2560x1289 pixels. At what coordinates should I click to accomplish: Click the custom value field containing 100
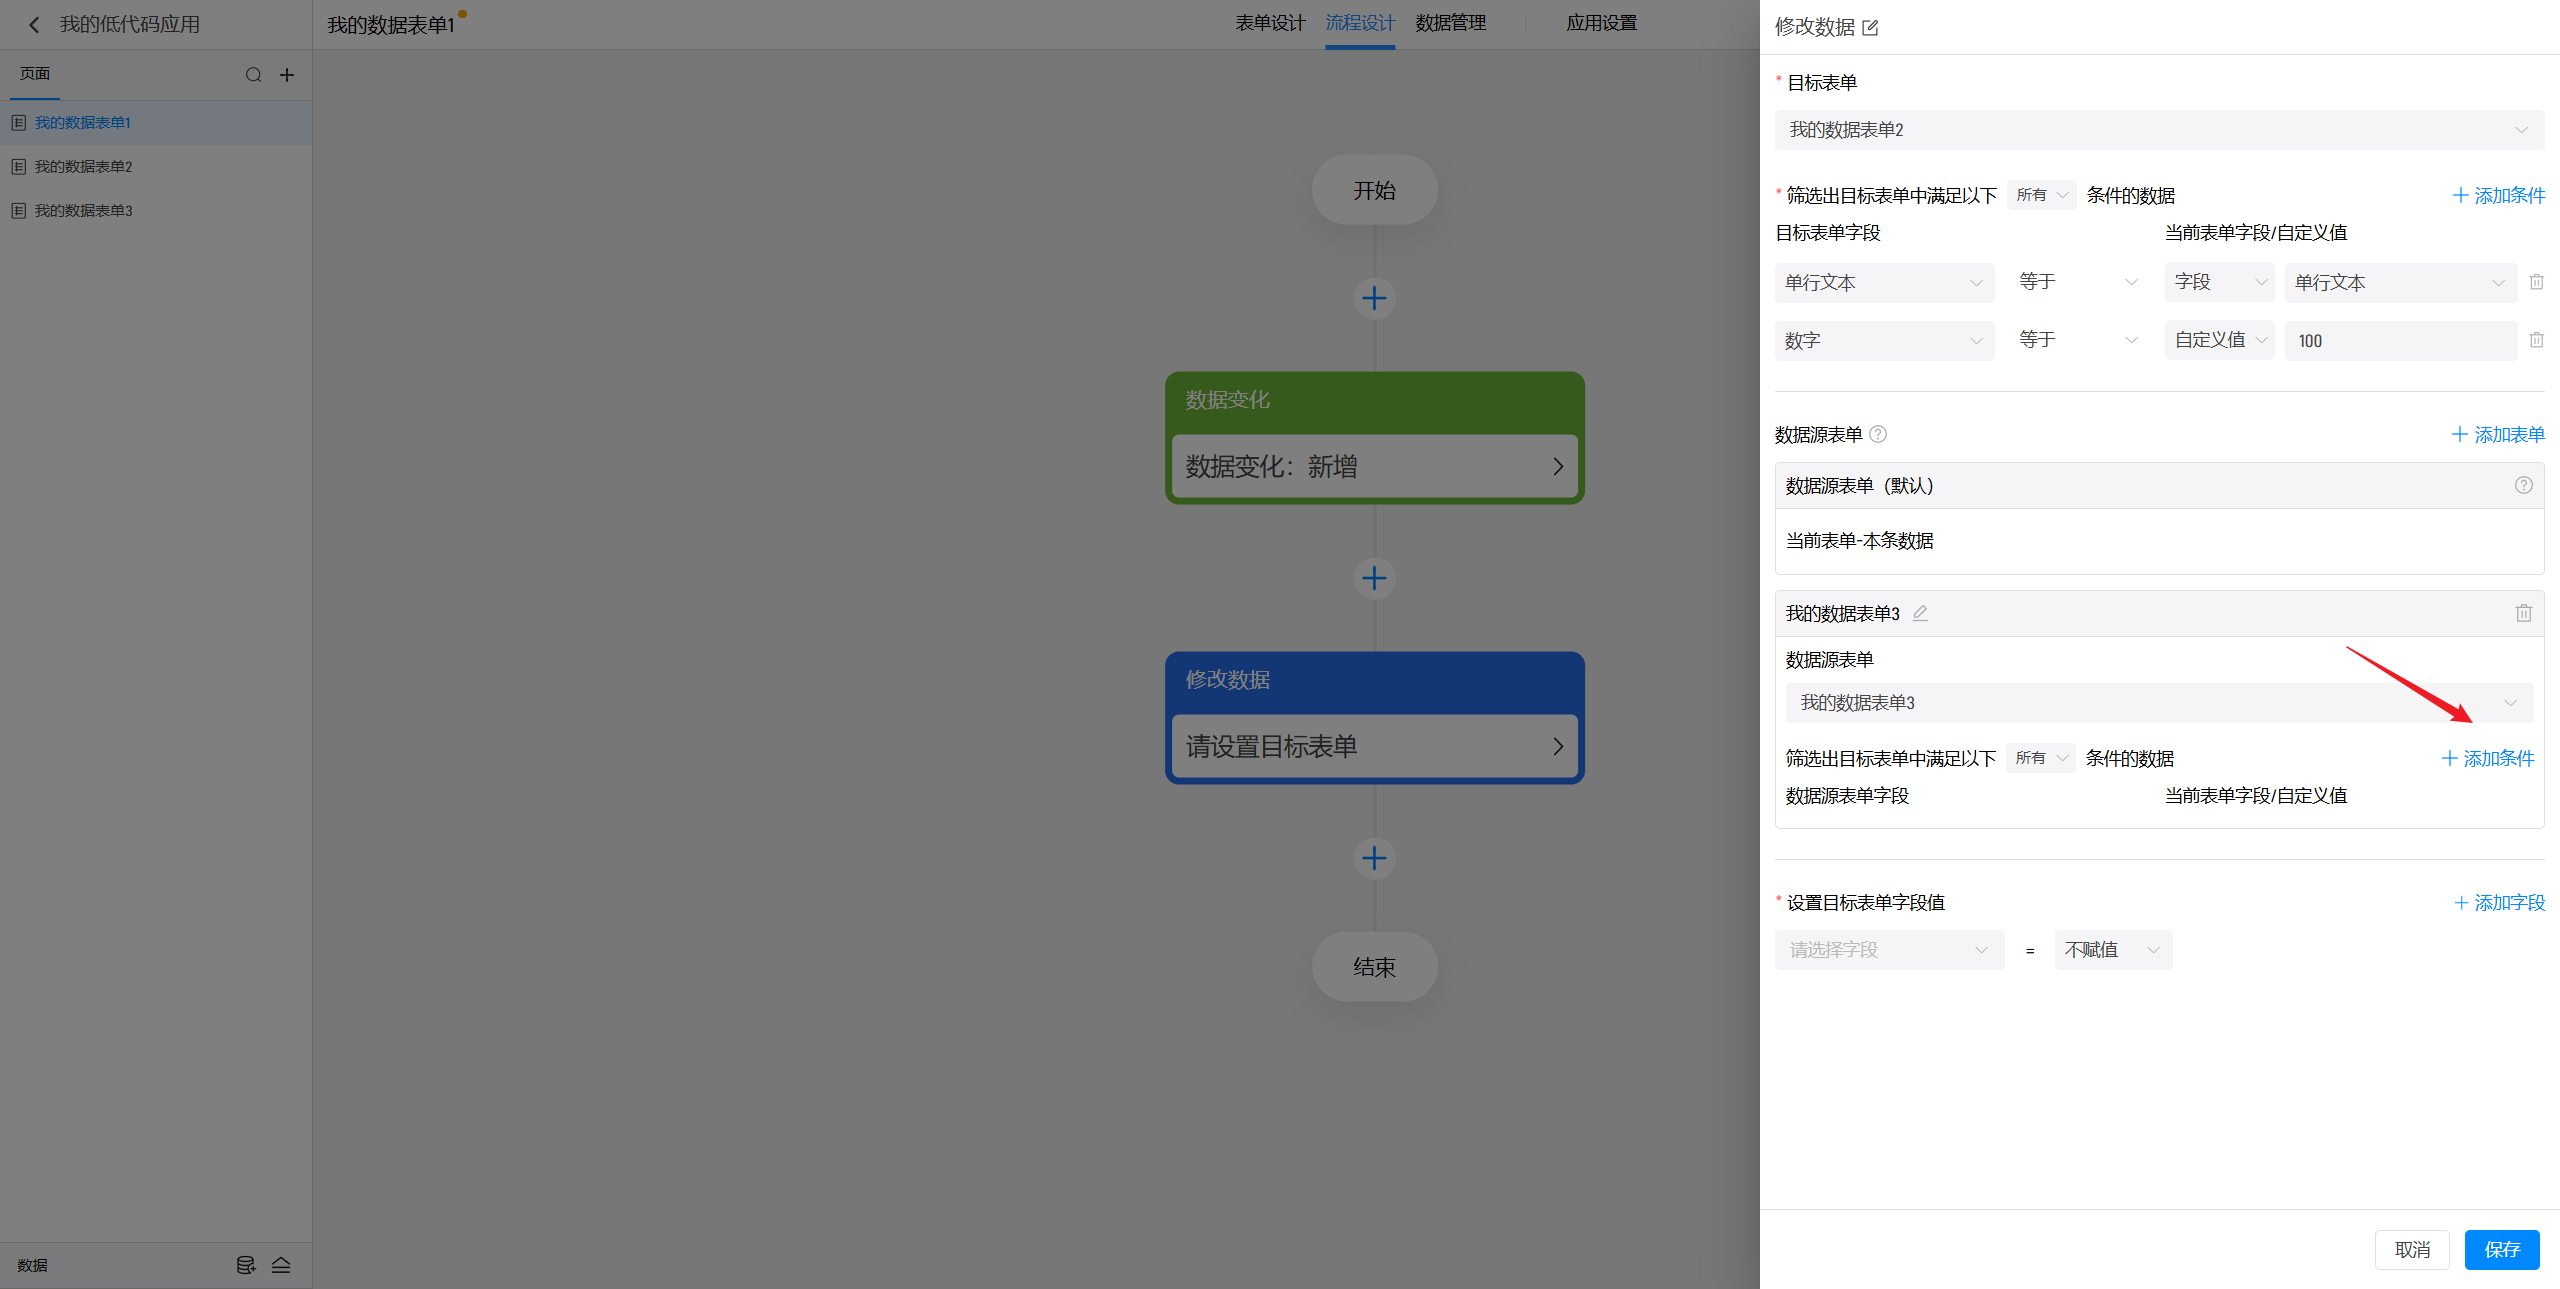pyautogui.click(x=2400, y=341)
